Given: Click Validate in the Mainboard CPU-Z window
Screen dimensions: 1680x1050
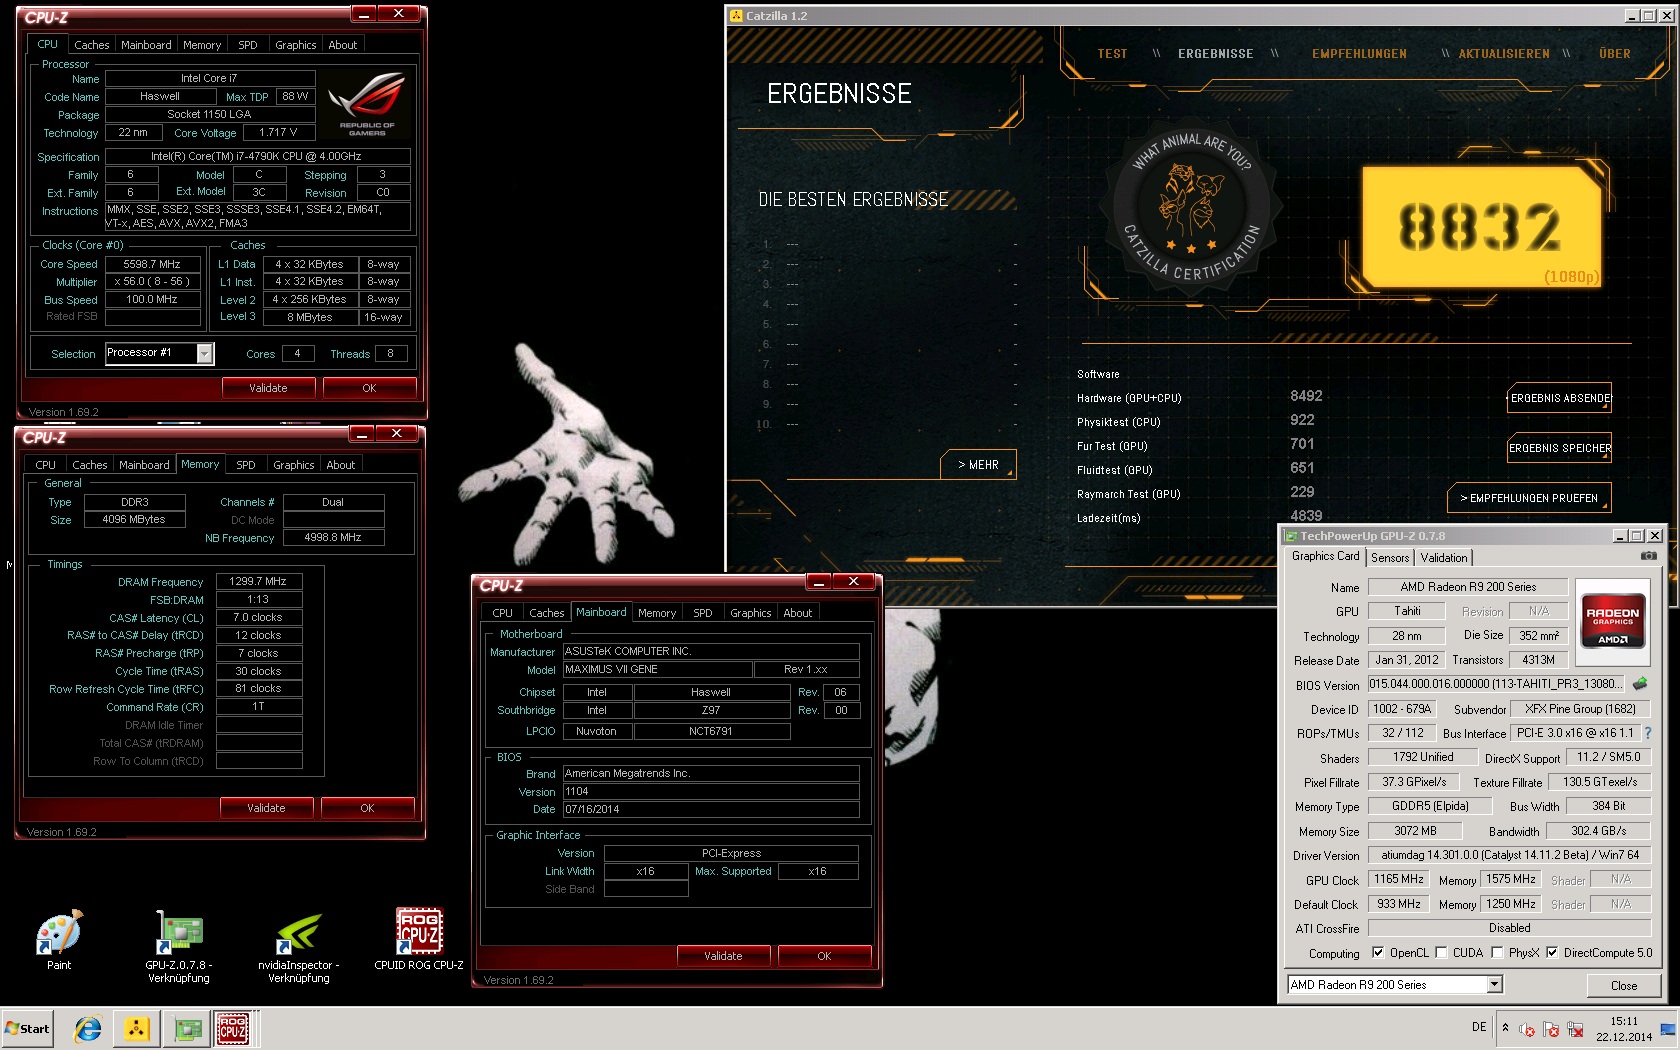Looking at the screenshot, I should pos(723,956).
